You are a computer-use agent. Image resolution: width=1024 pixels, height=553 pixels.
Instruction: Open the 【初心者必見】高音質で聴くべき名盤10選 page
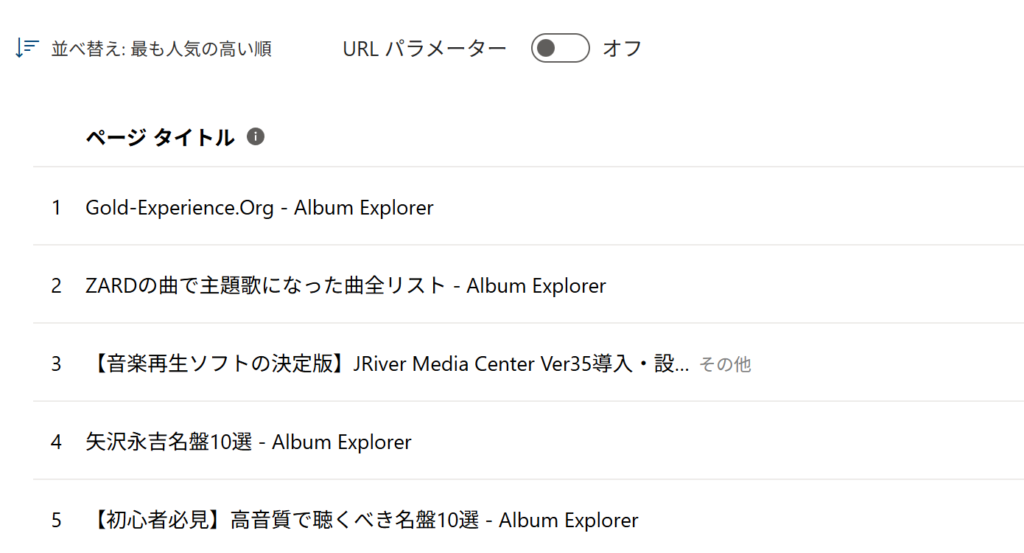(361, 520)
